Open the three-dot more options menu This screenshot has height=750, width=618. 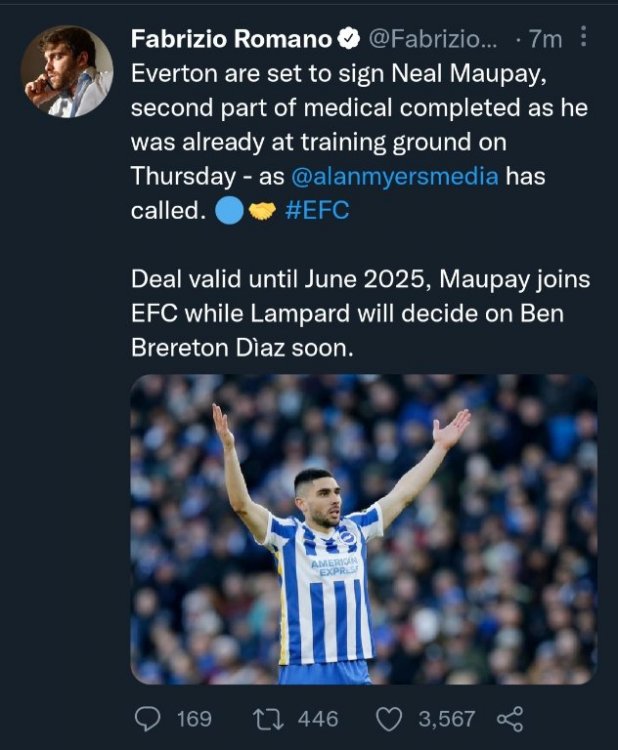pos(585,38)
